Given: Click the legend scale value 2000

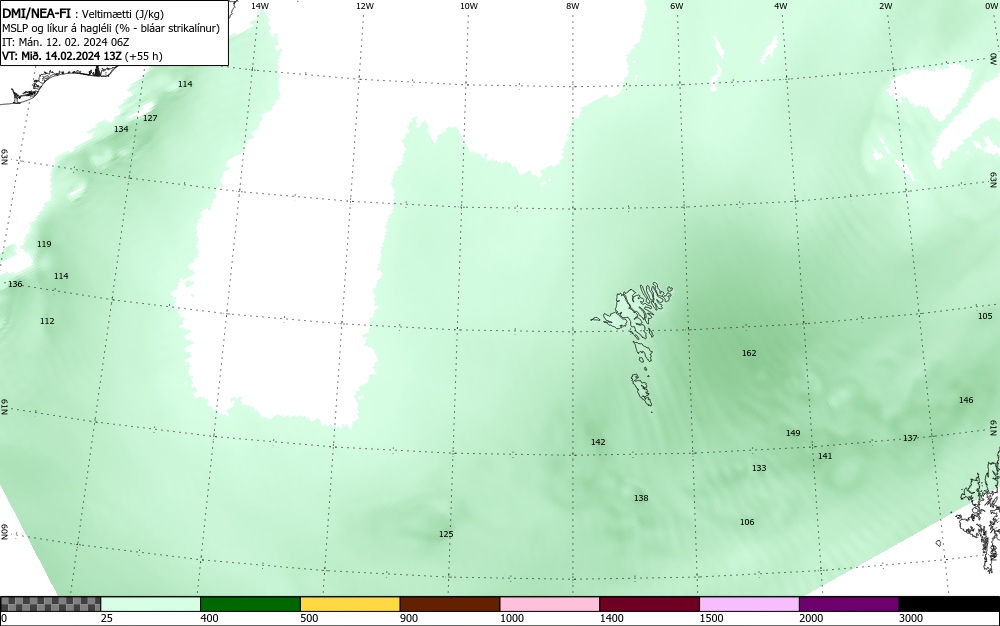Looking at the screenshot, I should (811, 618).
